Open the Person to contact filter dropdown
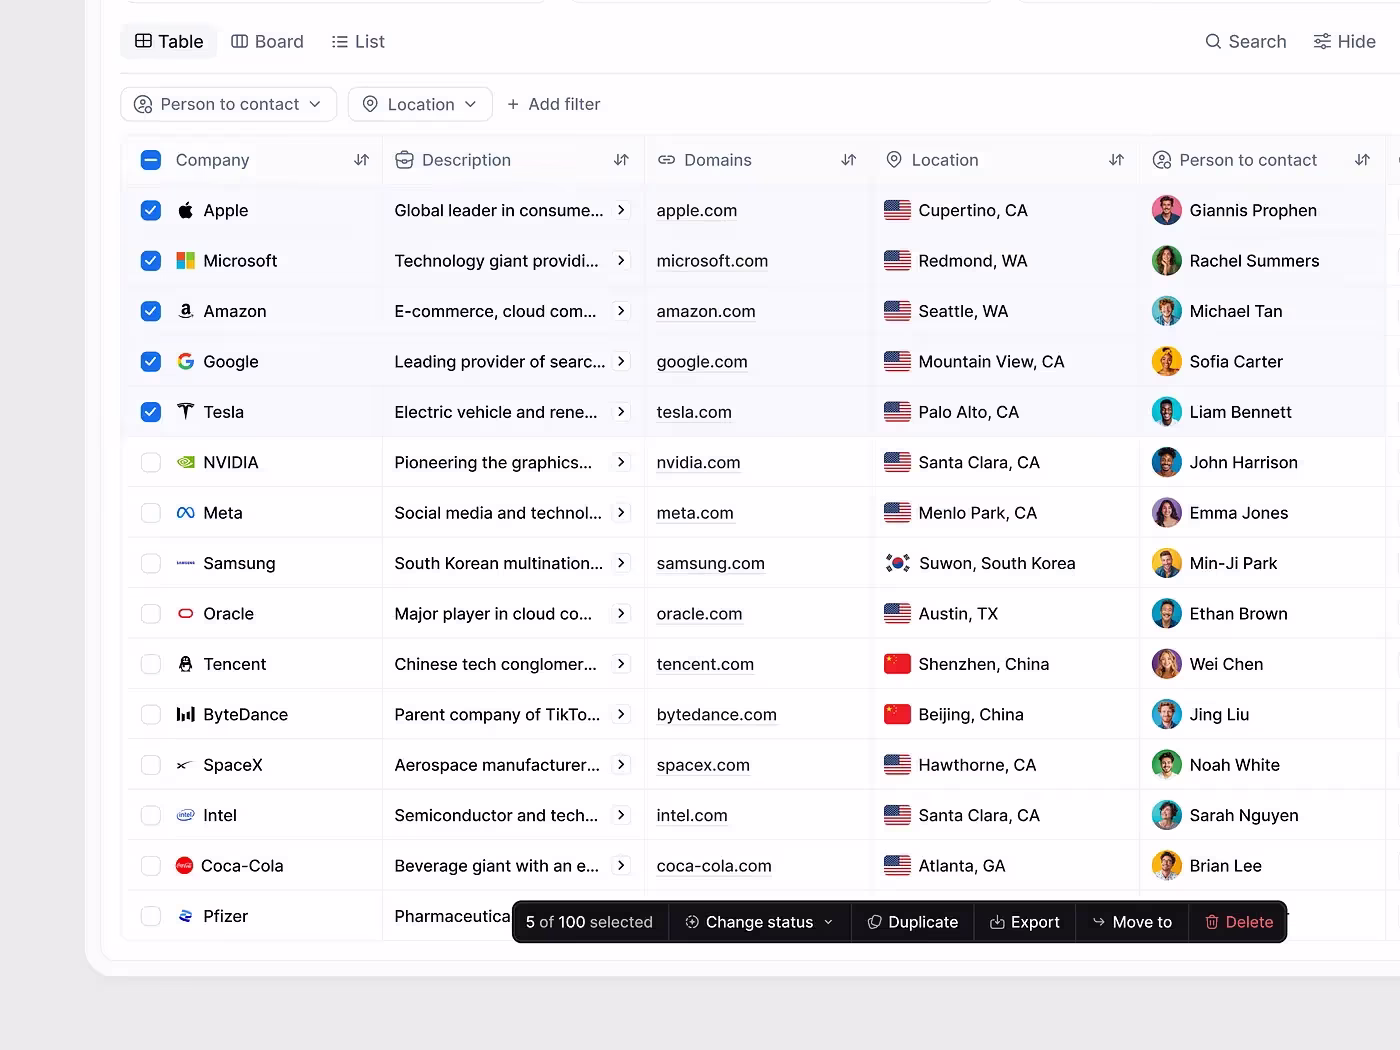This screenshot has width=1400, height=1050. (x=228, y=104)
